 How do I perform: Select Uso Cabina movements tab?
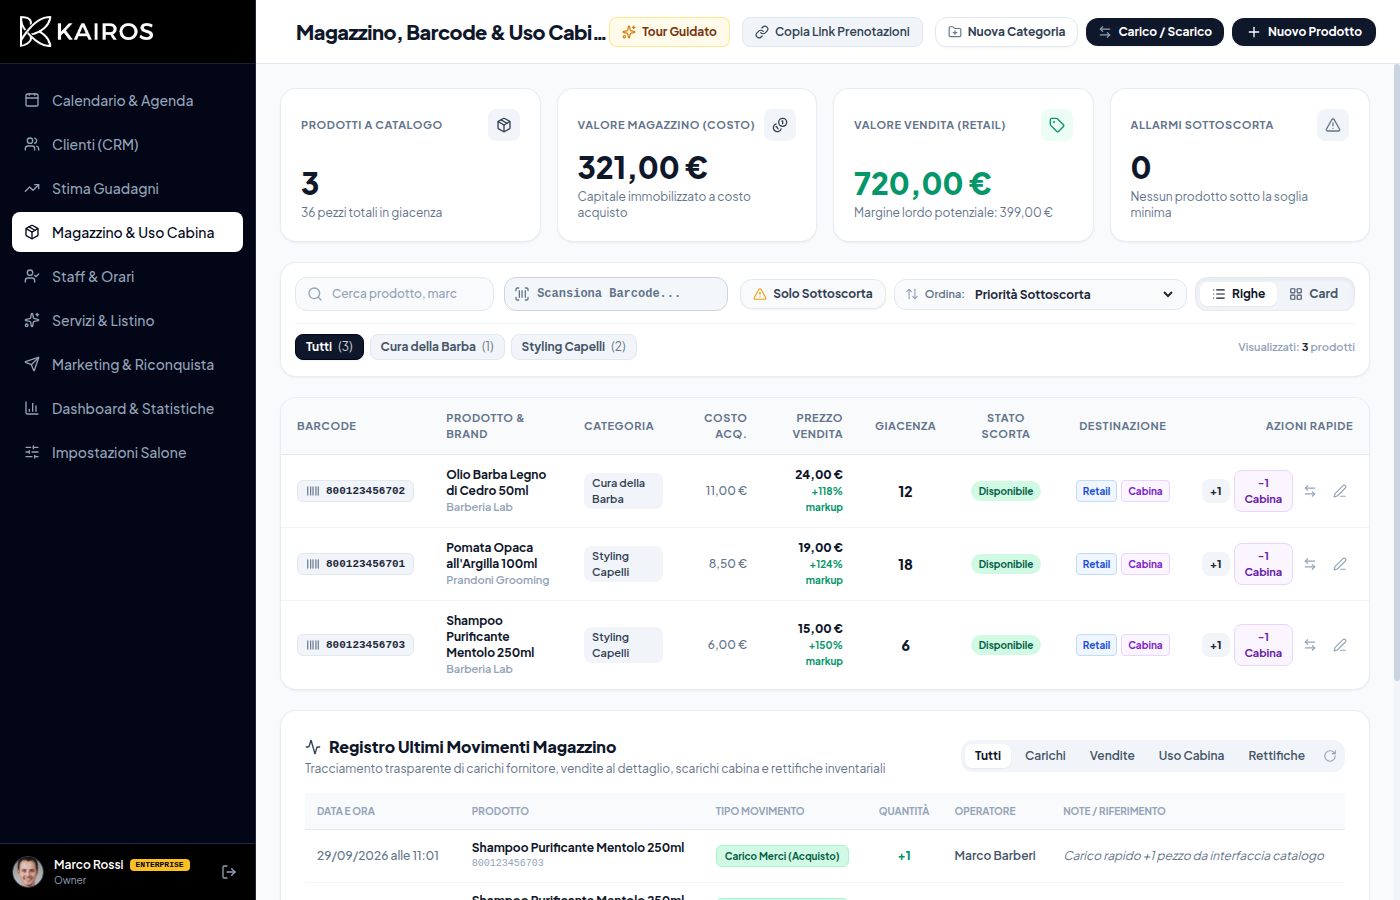pyautogui.click(x=1191, y=756)
